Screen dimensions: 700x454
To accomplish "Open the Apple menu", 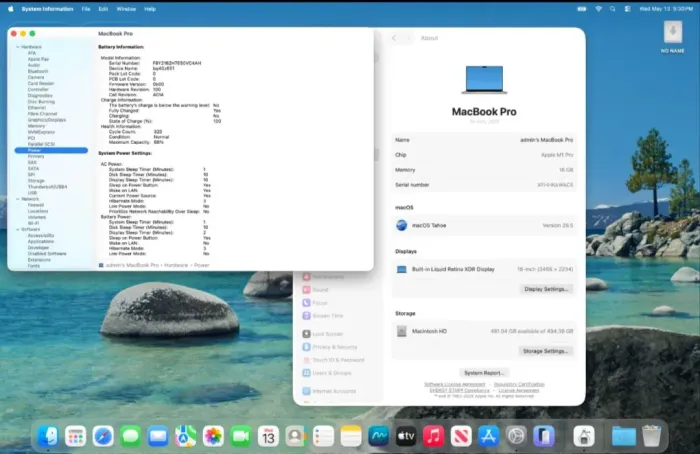I will click(x=11, y=8).
